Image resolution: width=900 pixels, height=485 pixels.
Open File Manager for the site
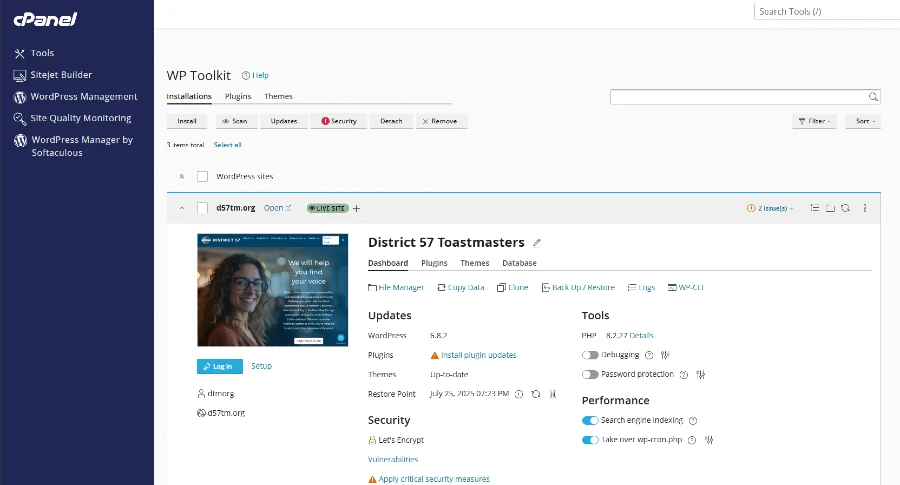pyautogui.click(x=396, y=287)
